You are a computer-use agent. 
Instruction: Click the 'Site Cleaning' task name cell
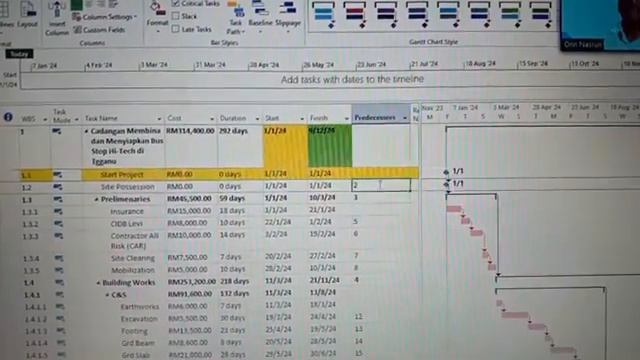pyautogui.click(x=133, y=258)
